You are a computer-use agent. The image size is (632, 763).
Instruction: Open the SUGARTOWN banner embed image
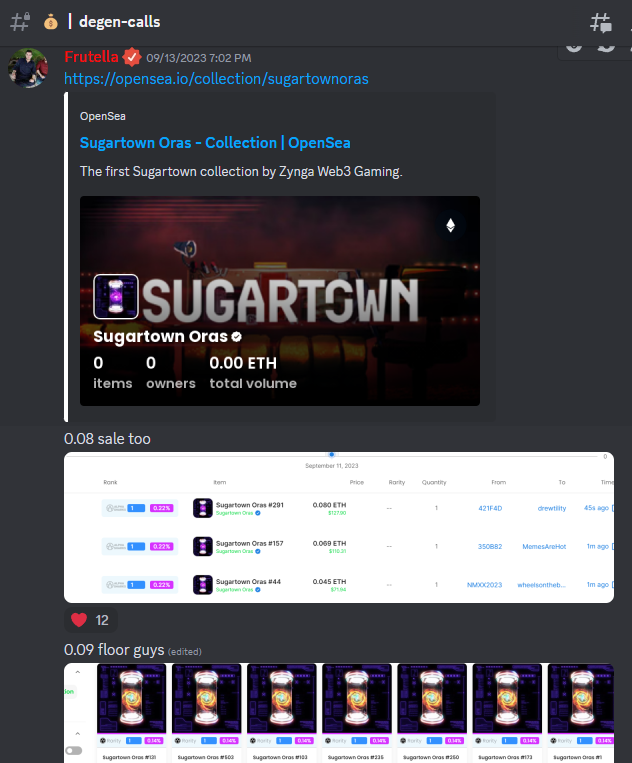pos(280,301)
